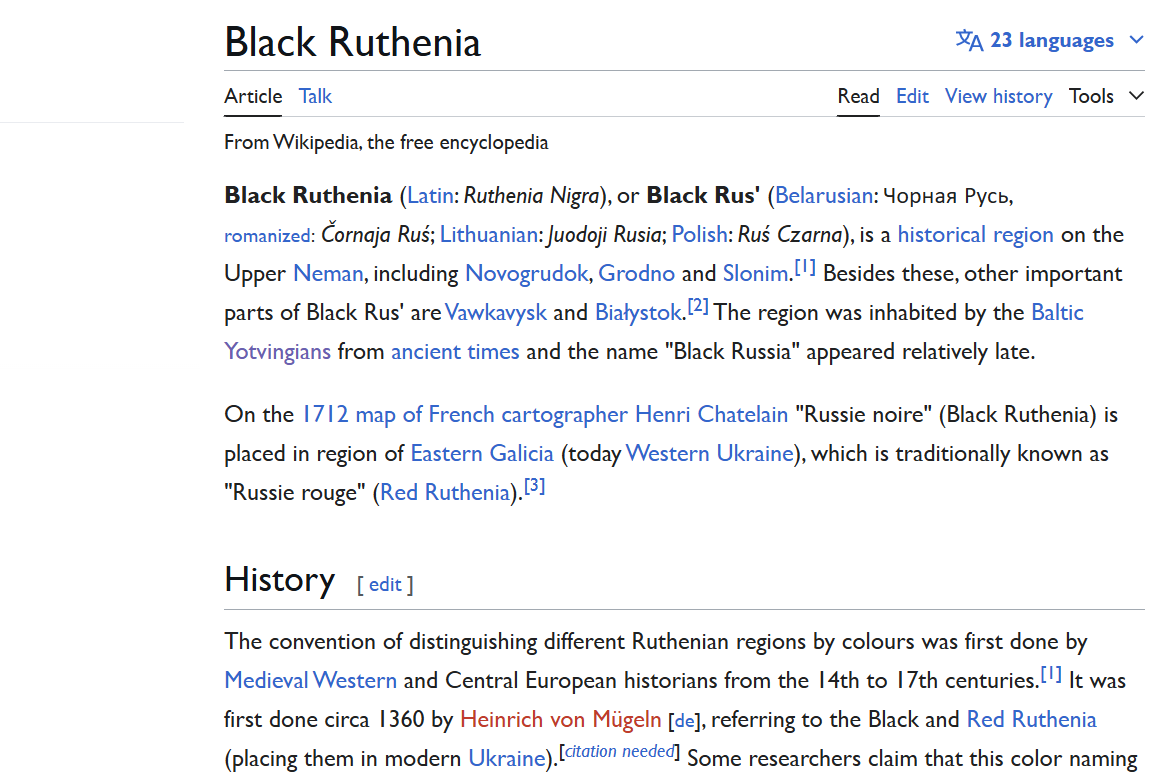Viewport: 1164px width, 784px height.
Task: Expand the Tools chevron arrow
Action: point(1136,97)
